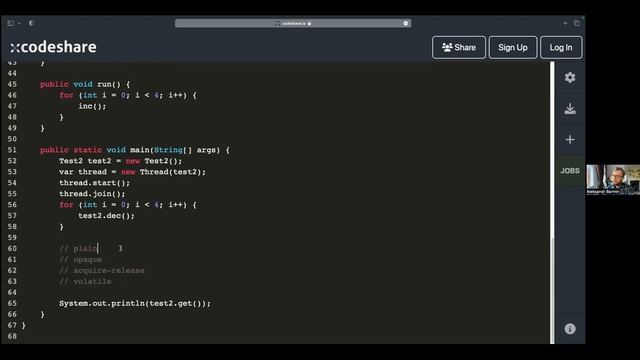Click line number 51 in the gutter

tap(12, 150)
